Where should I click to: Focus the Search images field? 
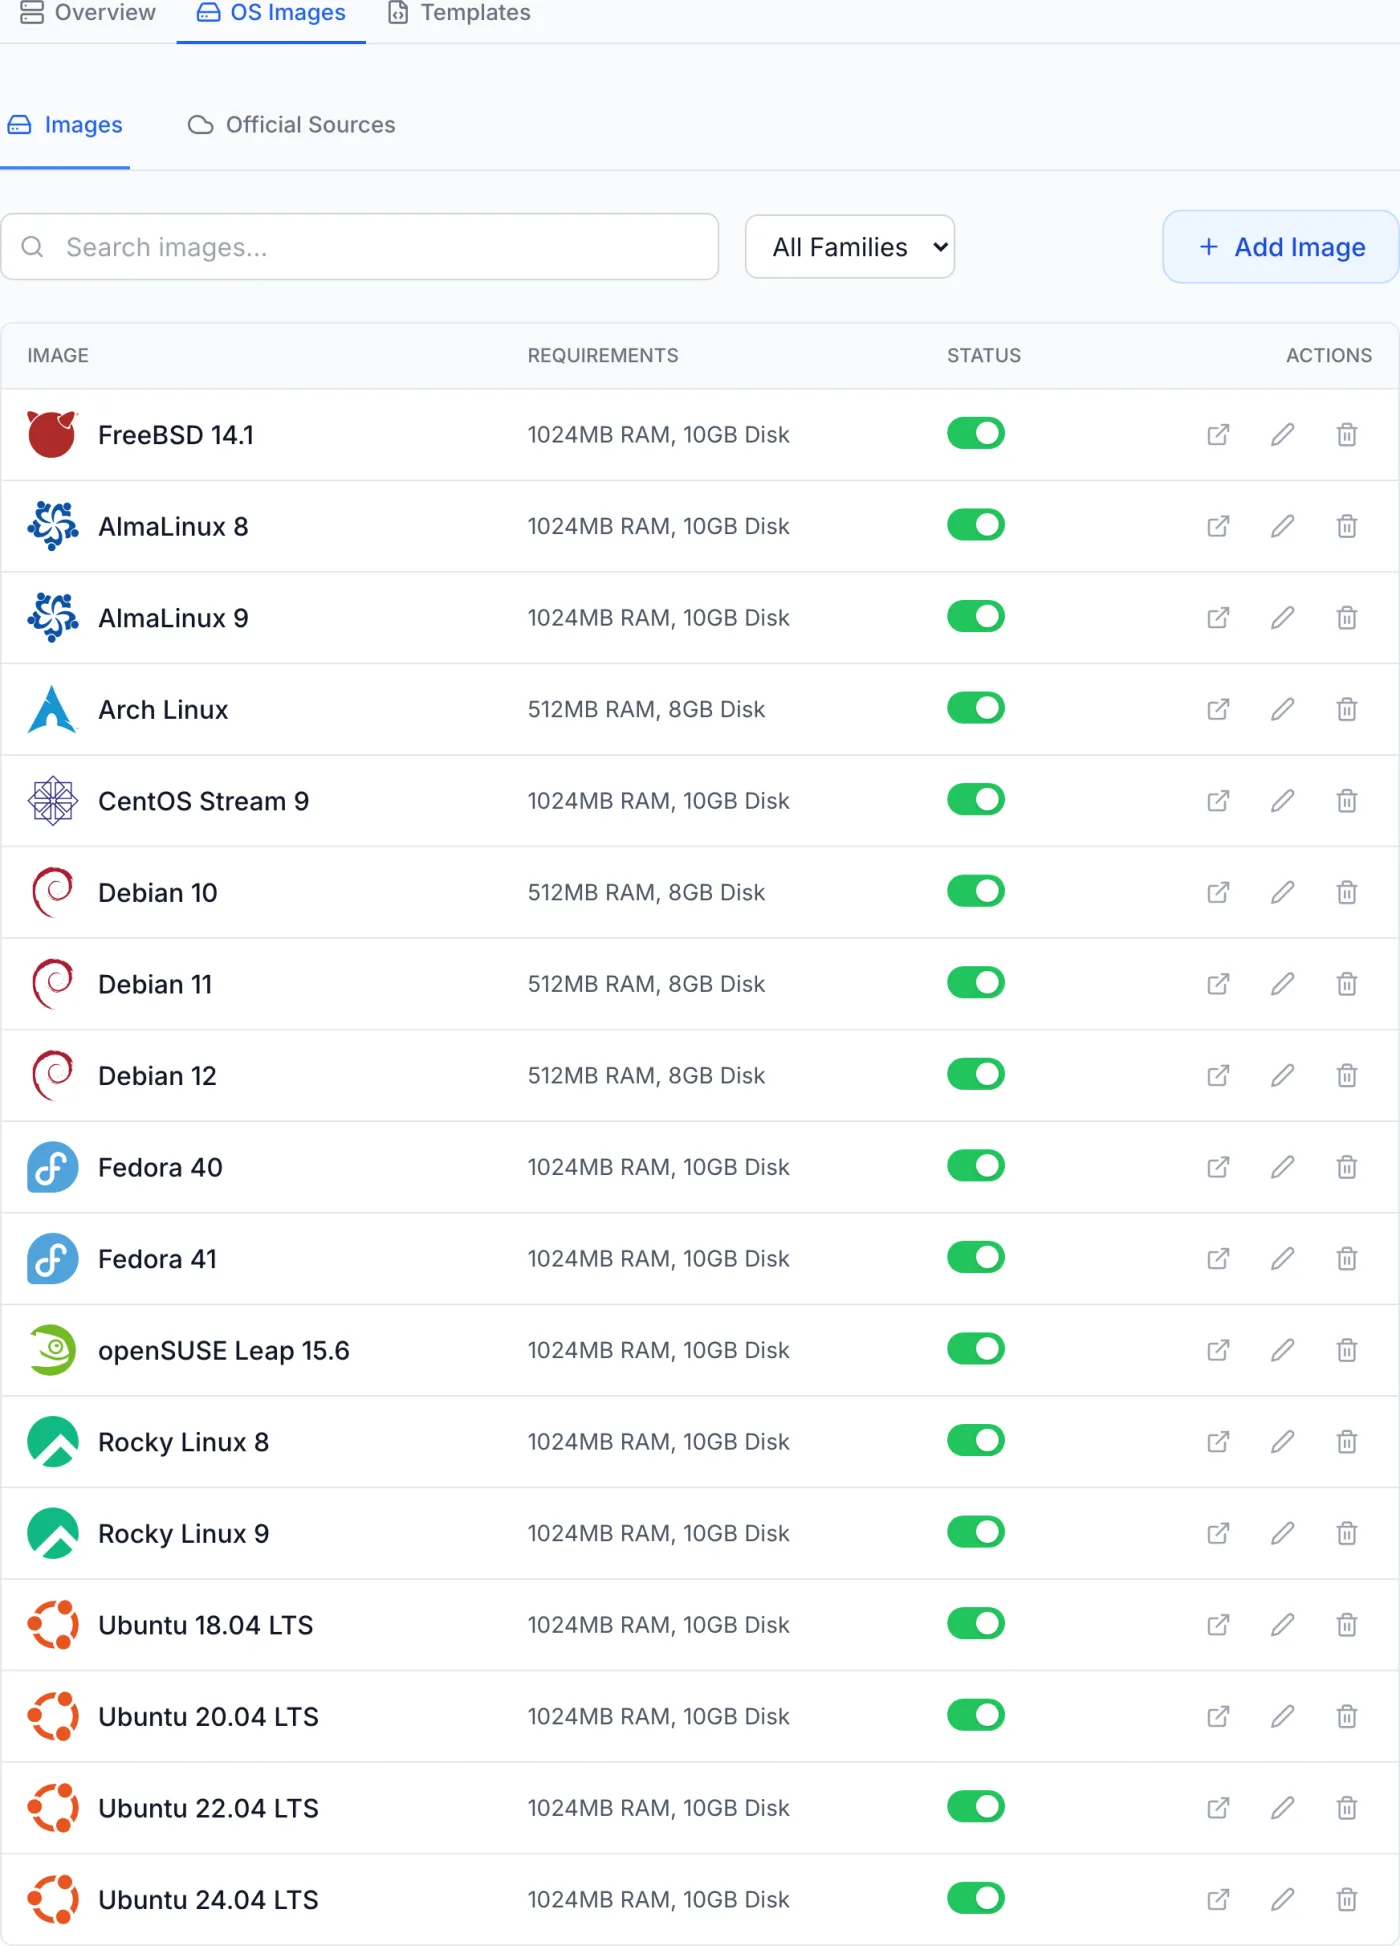(x=360, y=247)
